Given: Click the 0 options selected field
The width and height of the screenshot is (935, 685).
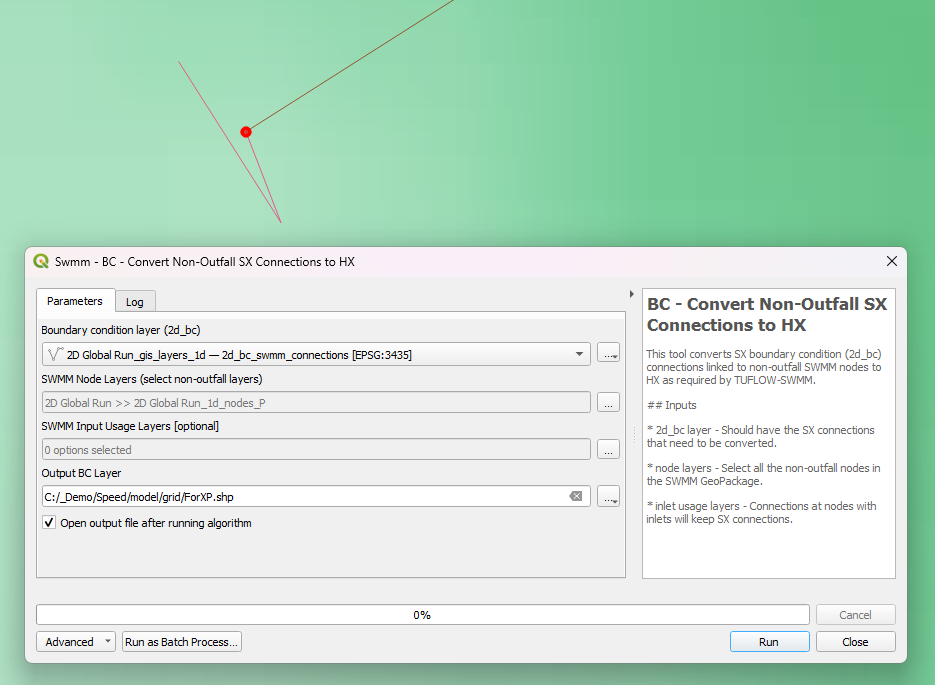Looking at the screenshot, I should (x=316, y=450).
